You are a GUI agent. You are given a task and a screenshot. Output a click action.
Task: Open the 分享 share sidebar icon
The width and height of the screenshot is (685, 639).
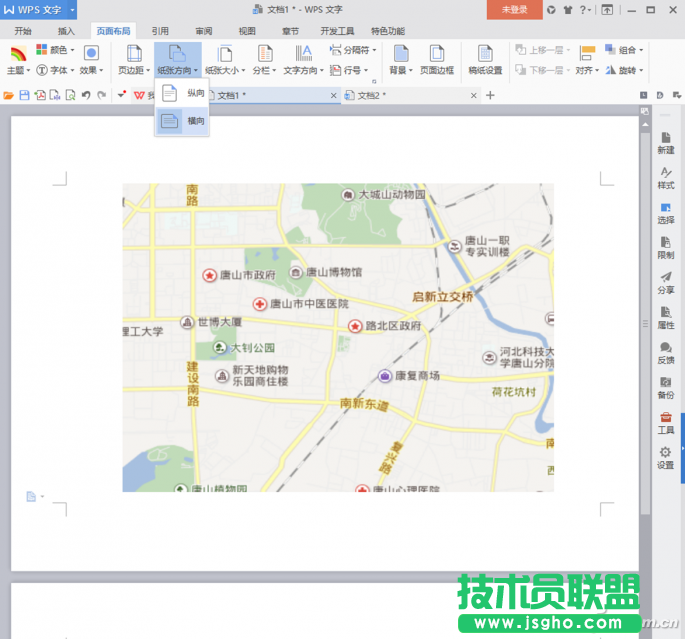click(x=665, y=282)
